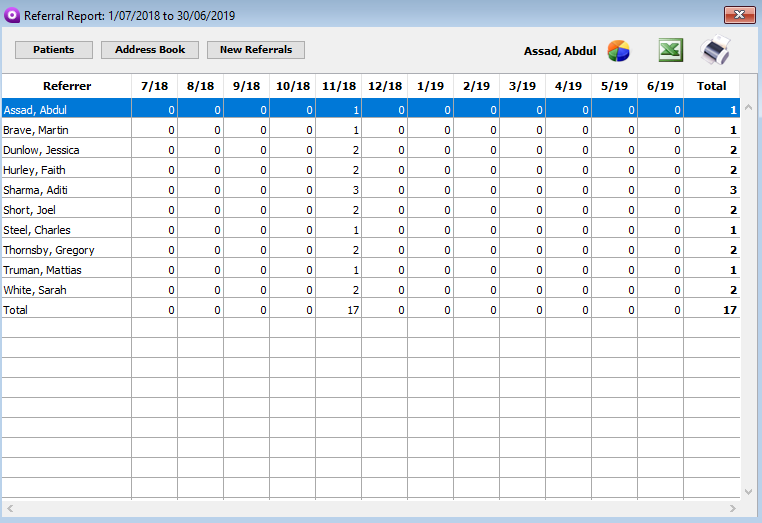Screen dimensions: 762x523
Task: Click the horizontal scrollbar left arrow
Action: [x=9, y=509]
